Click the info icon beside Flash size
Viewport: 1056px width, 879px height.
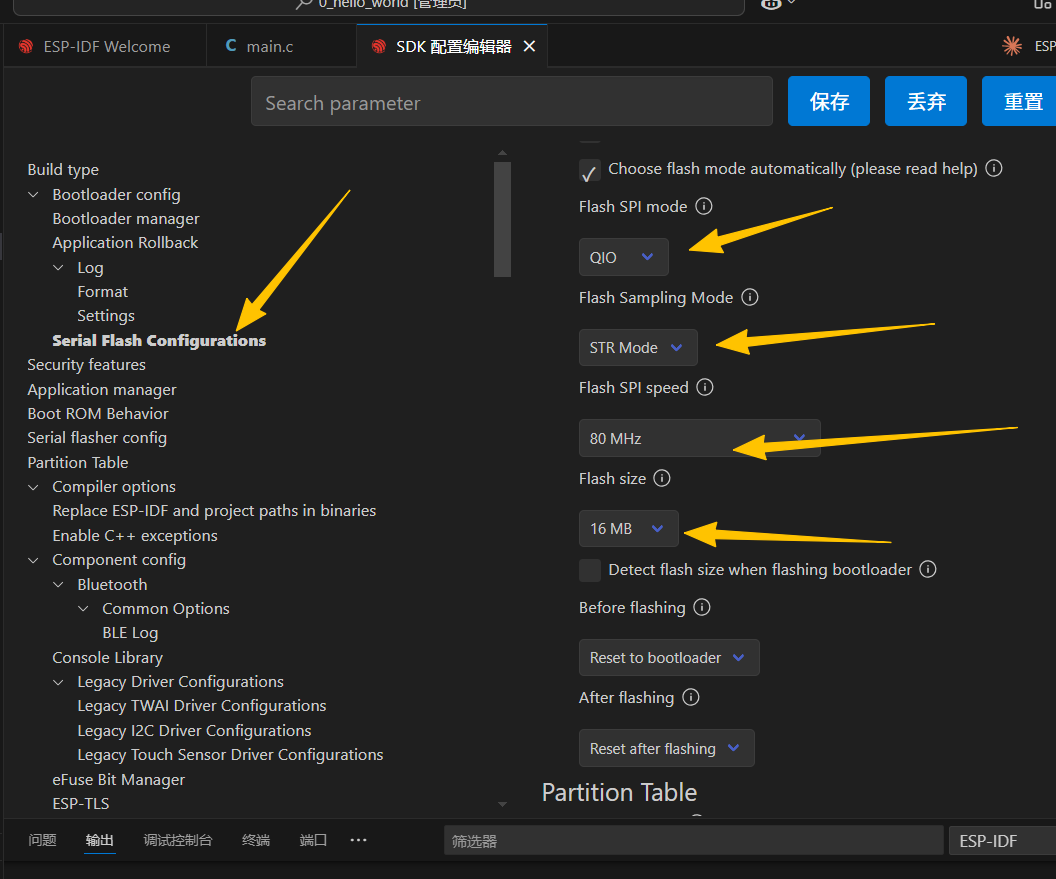point(662,478)
